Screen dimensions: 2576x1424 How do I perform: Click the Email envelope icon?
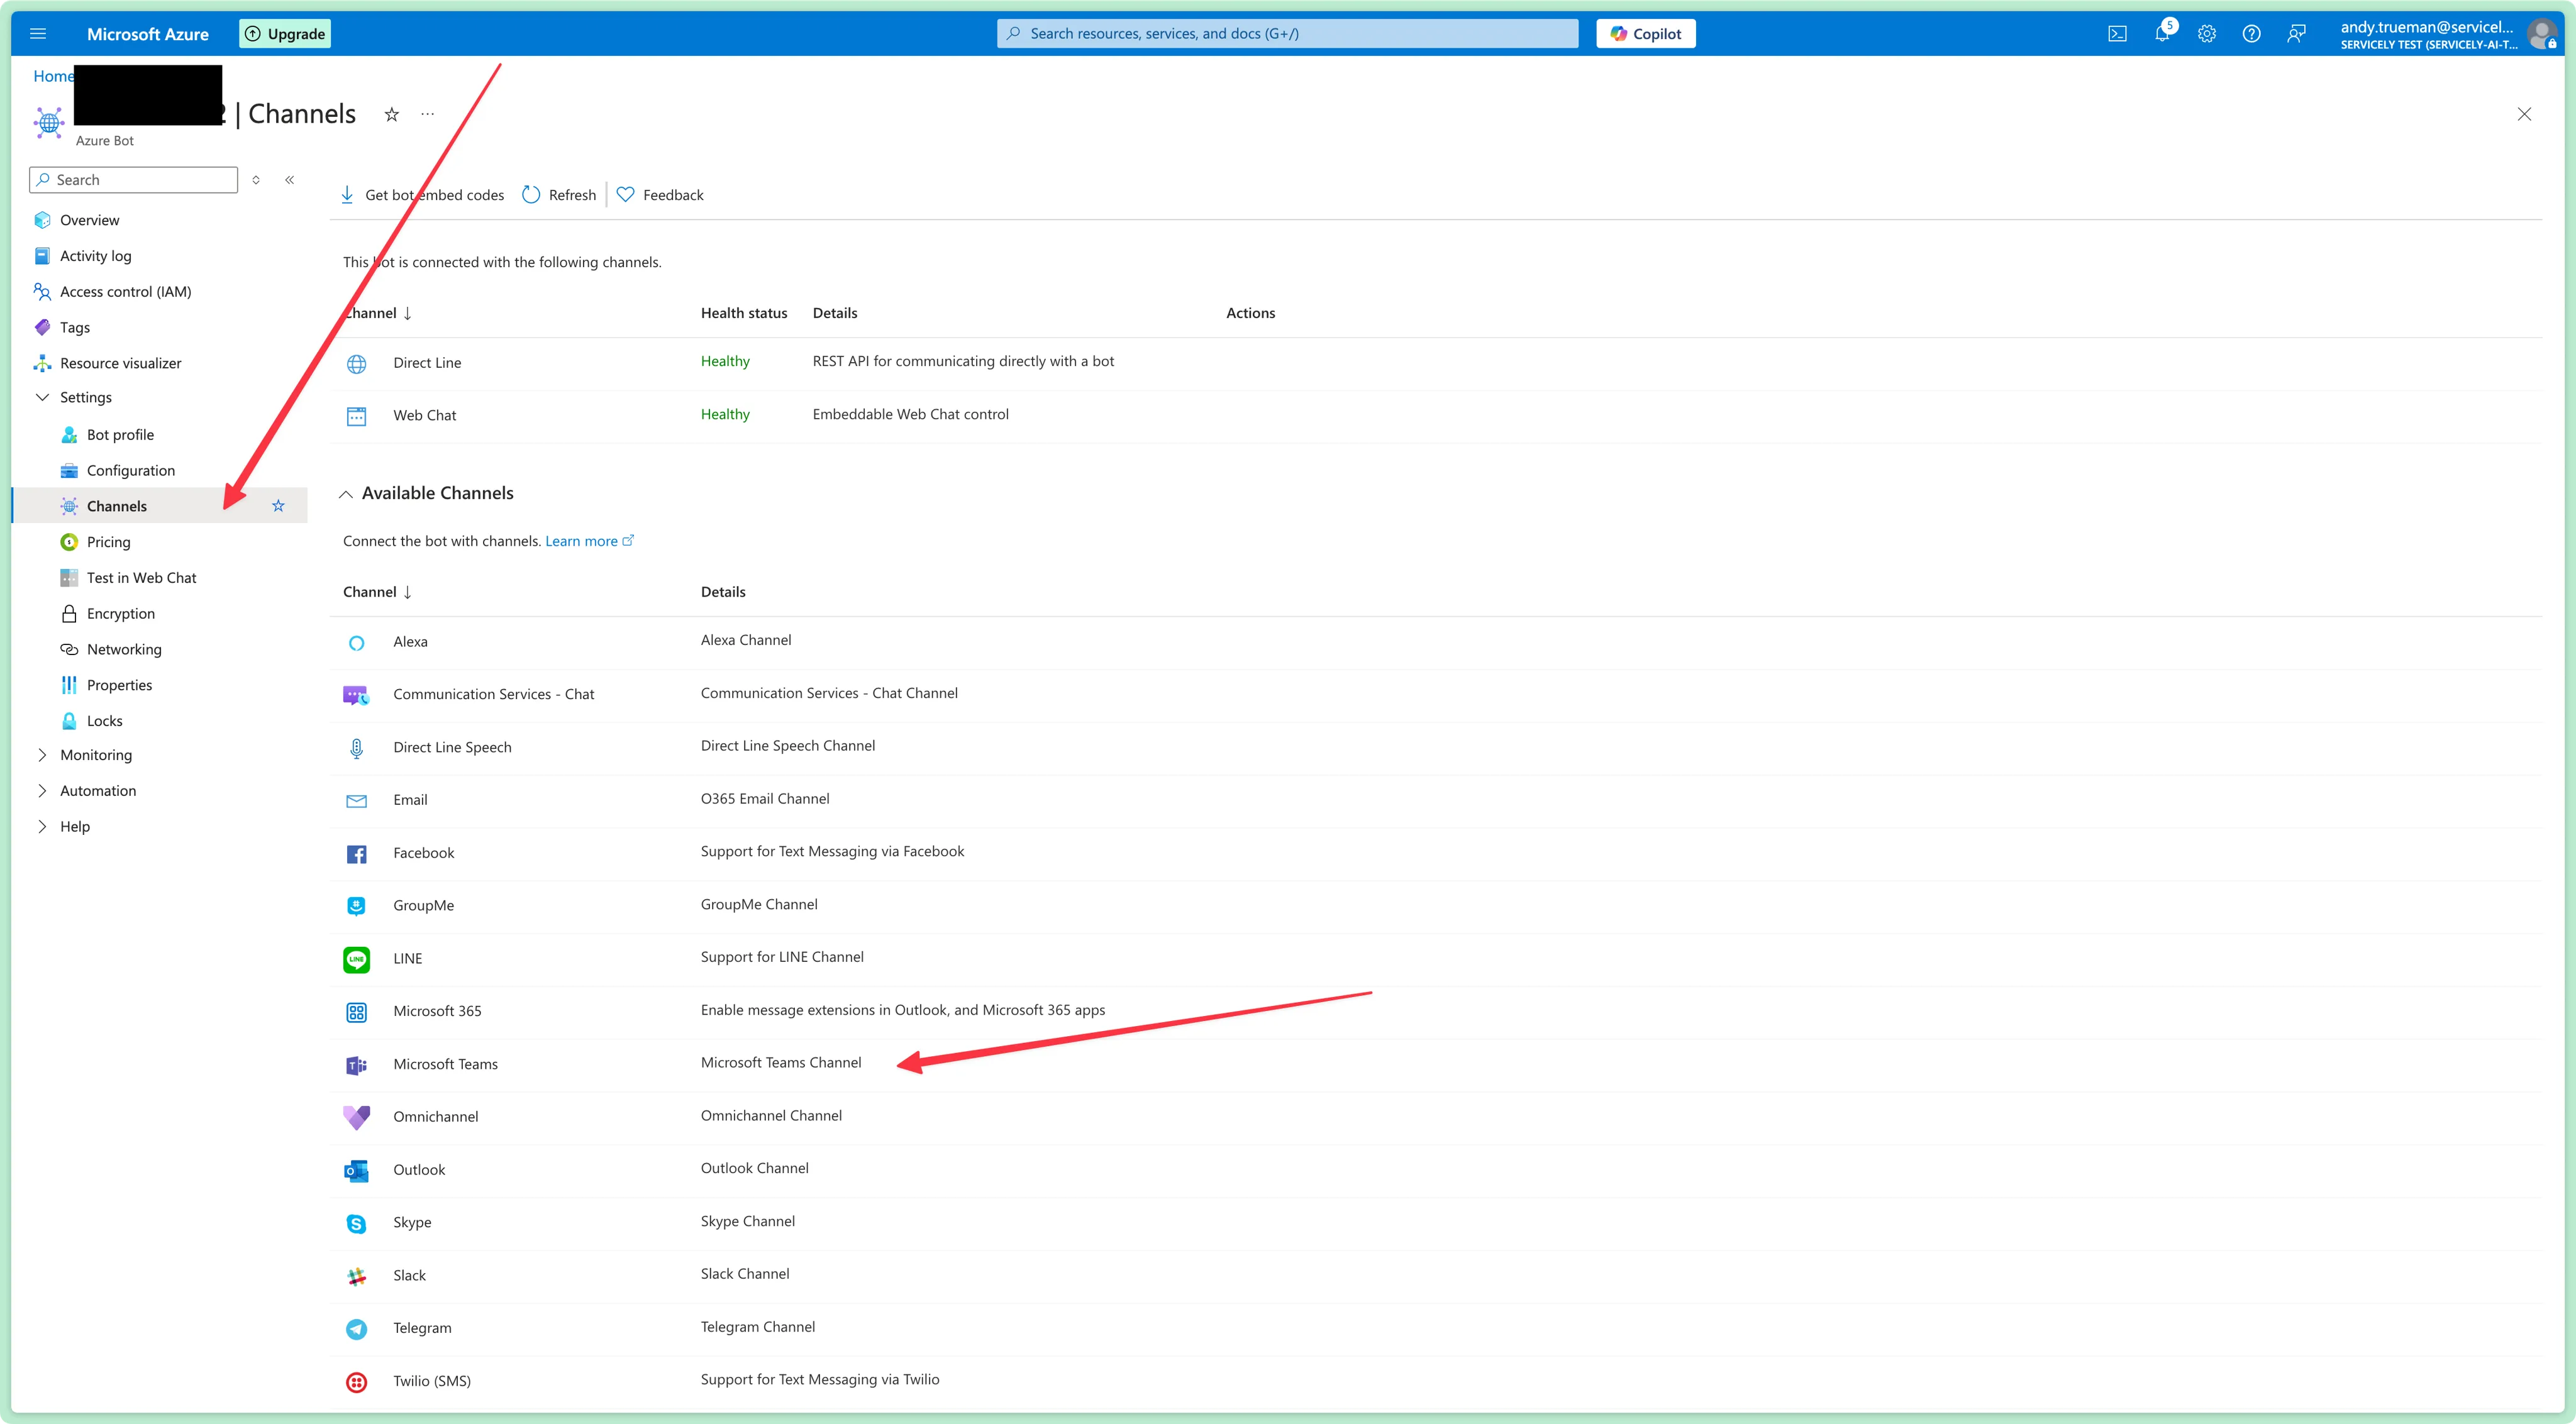click(356, 801)
